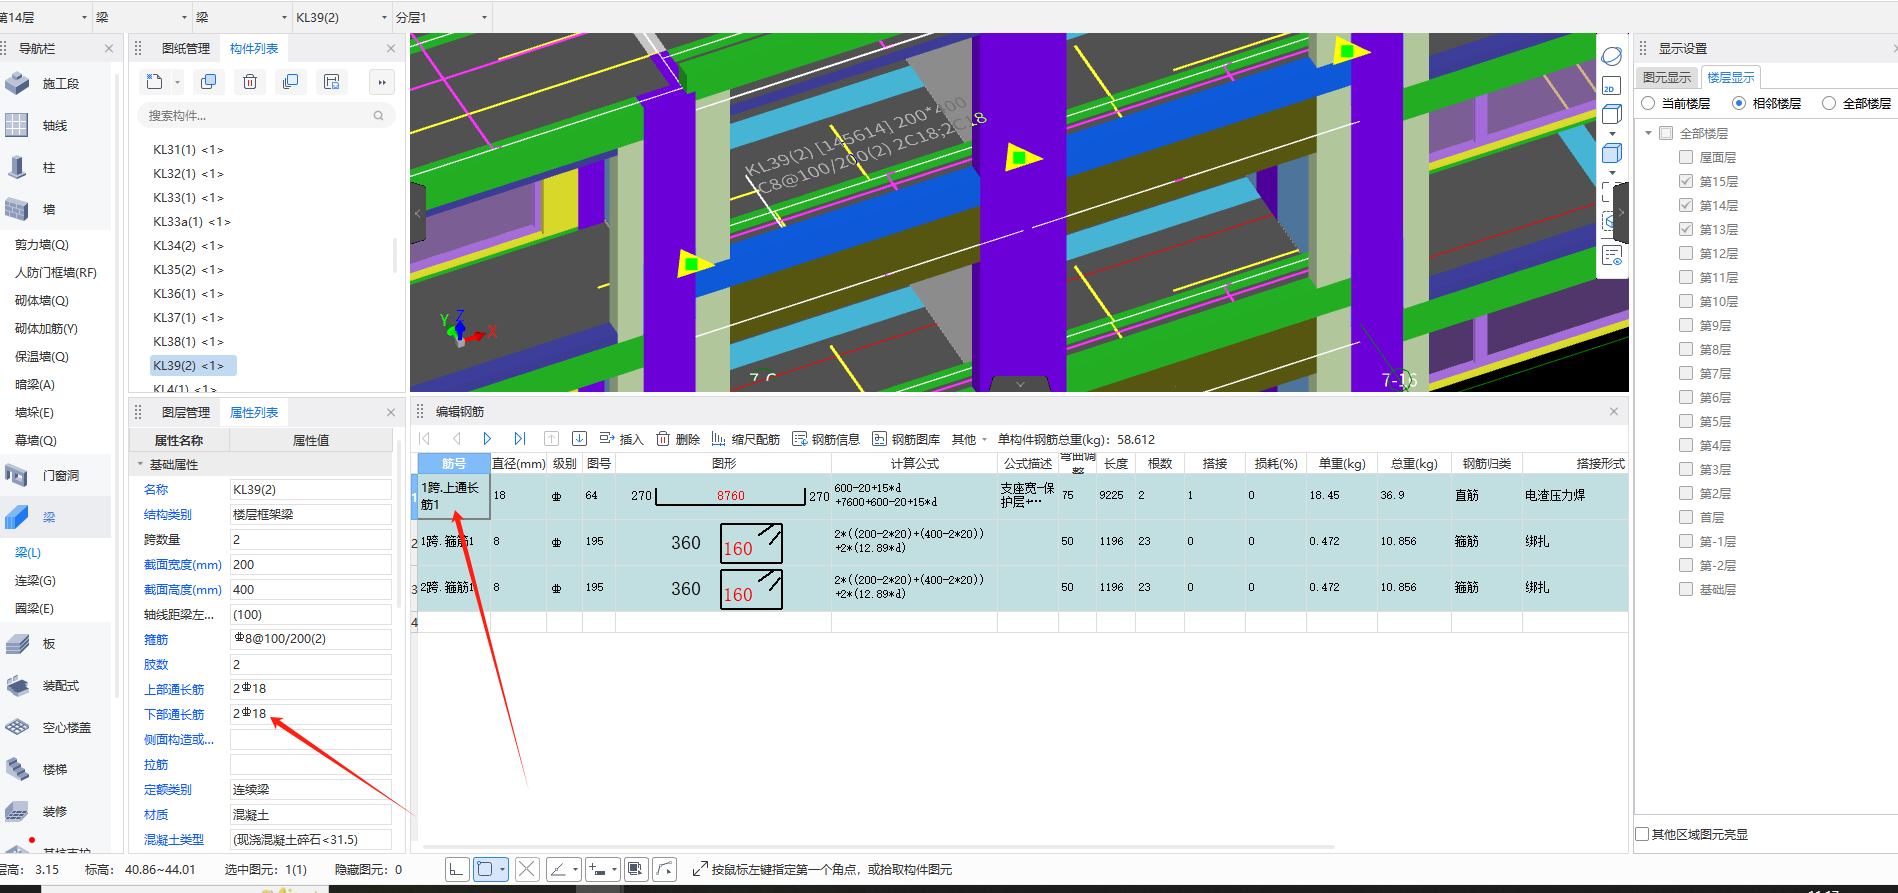This screenshot has width=1898, height=893.
Task: Open the 其他 dropdown in rebar editor toolbar
Action: click(969, 439)
